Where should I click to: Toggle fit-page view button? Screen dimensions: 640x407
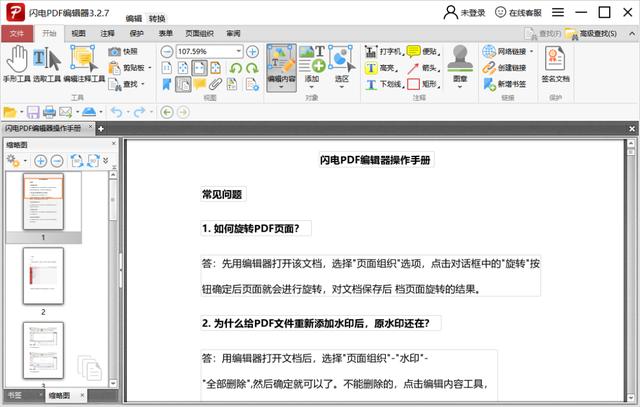point(183,68)
